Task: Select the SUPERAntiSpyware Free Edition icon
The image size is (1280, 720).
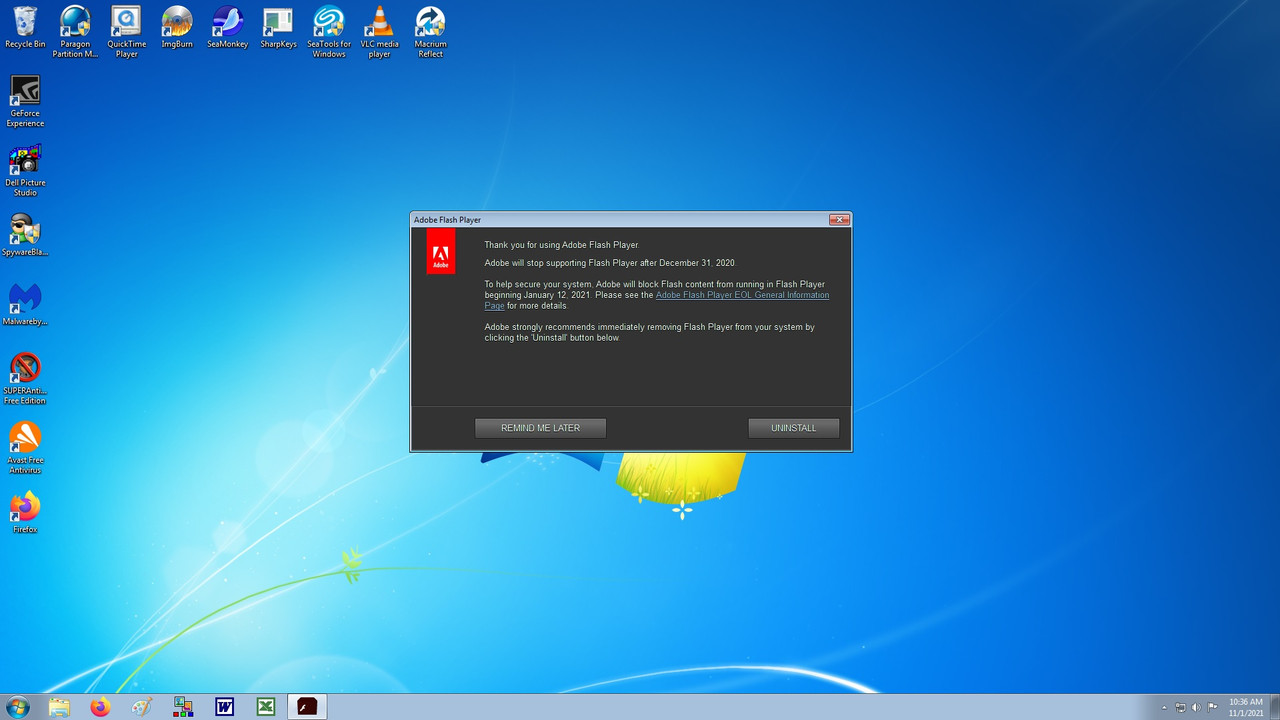Action: (25, 378)
